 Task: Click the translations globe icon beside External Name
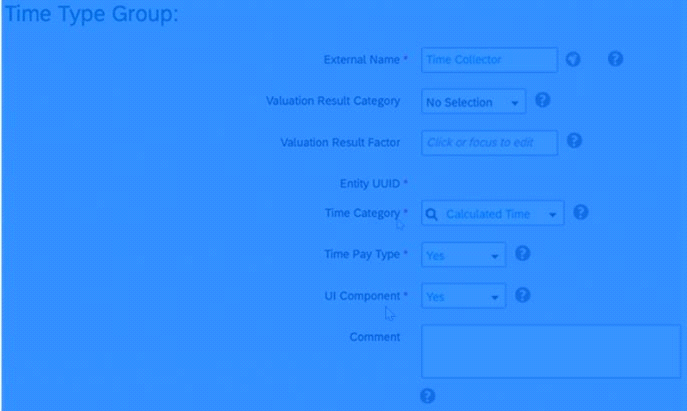coord(573,59)
